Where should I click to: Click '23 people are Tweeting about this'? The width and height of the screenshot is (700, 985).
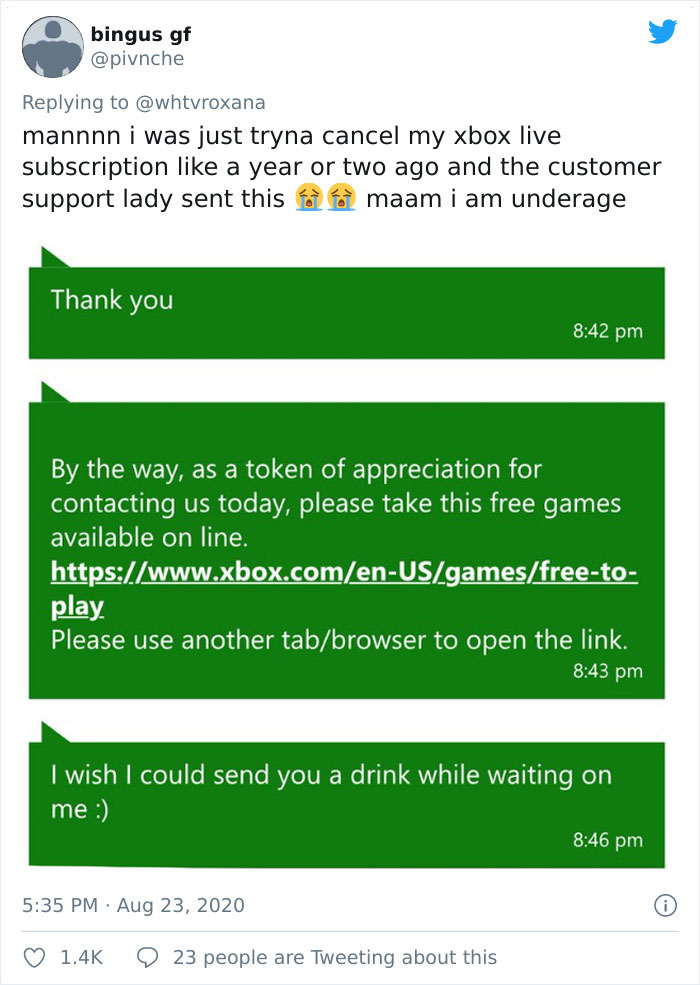click(334, 957)
